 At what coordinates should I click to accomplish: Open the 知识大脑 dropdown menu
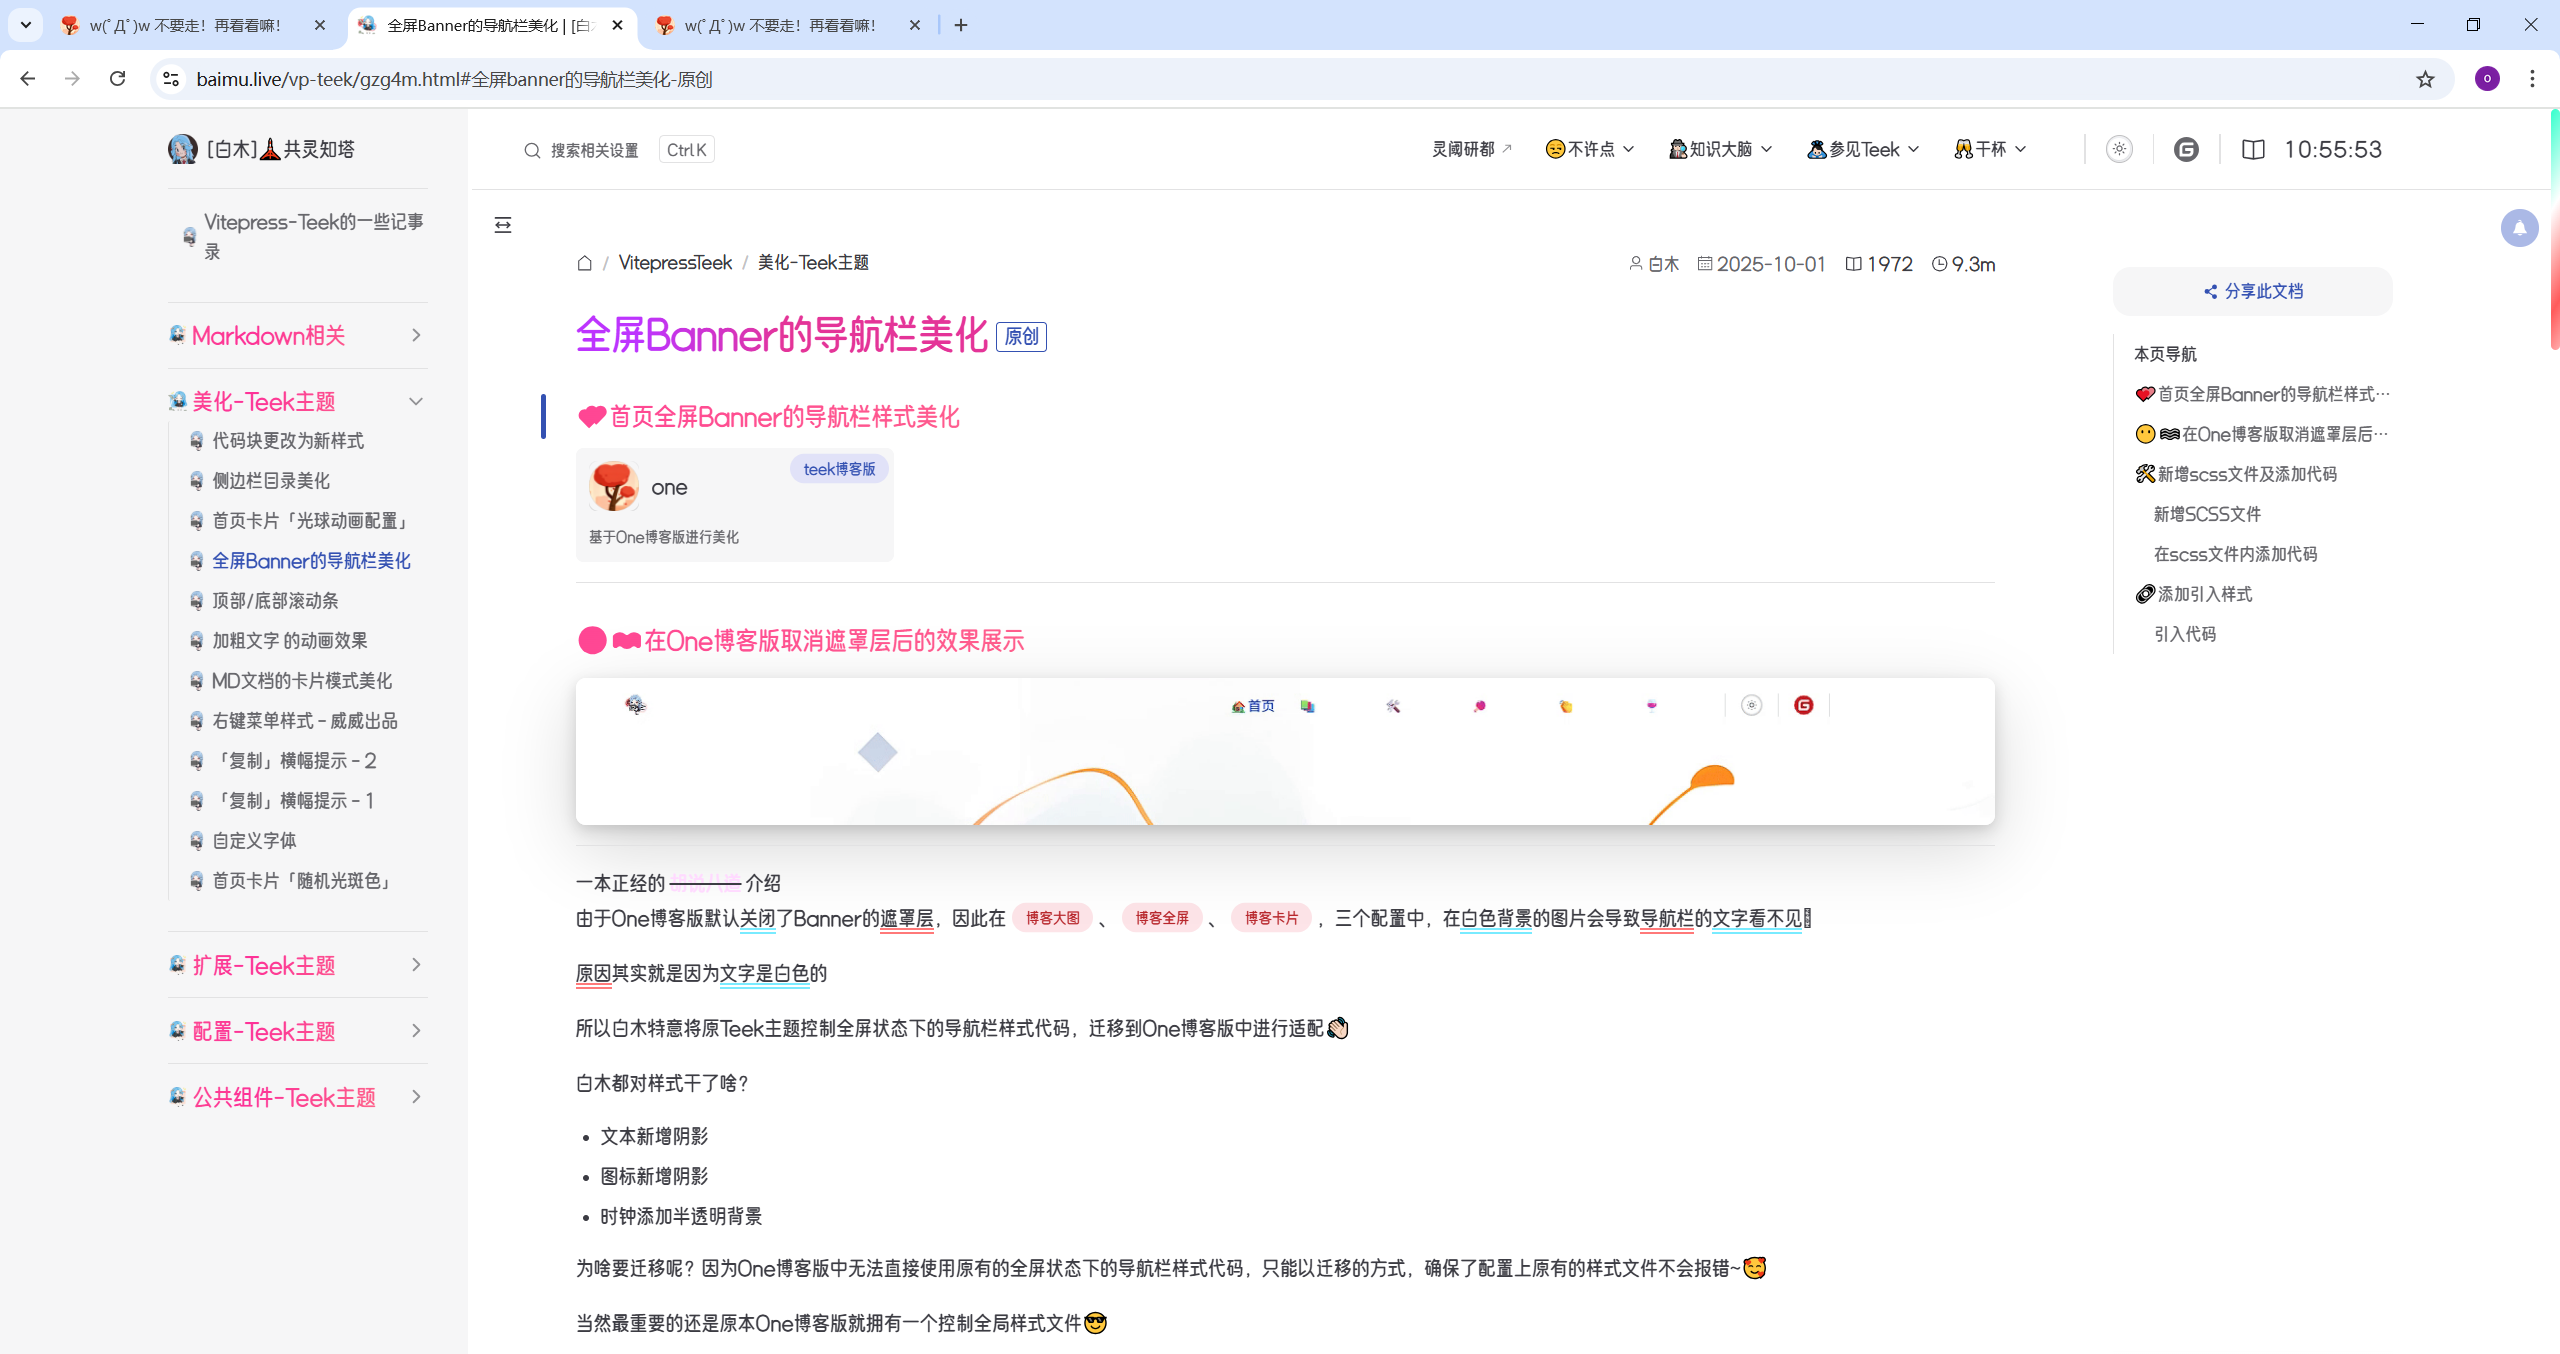[x=1720, y=149]
